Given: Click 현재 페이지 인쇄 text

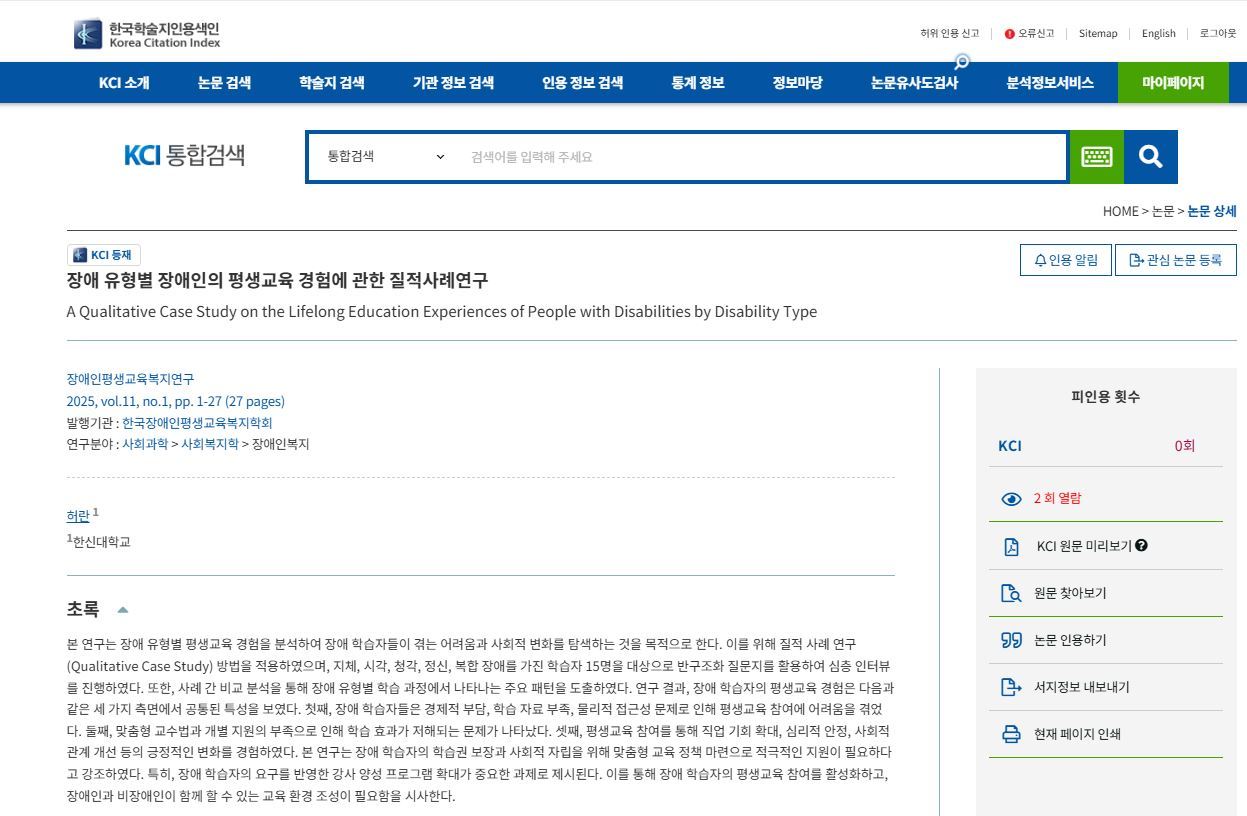Looking at the screenshot, I should click(x=1077, y=734).
